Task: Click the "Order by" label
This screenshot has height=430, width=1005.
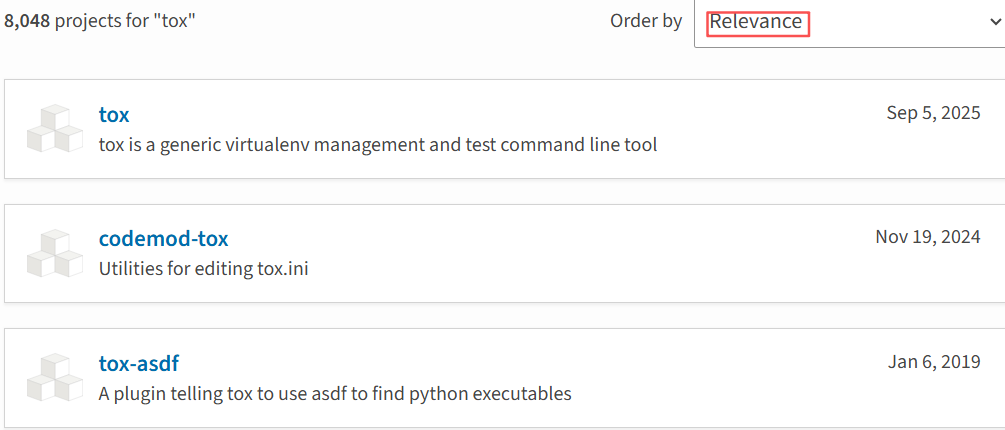Action: [646, 21]
